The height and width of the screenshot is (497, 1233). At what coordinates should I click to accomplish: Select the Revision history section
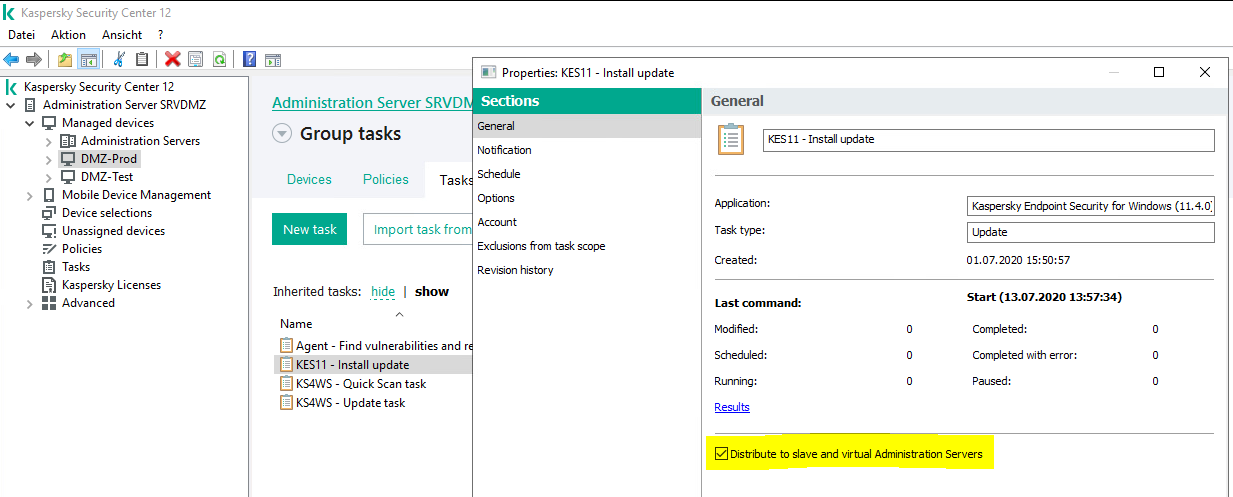pos(587,270)
